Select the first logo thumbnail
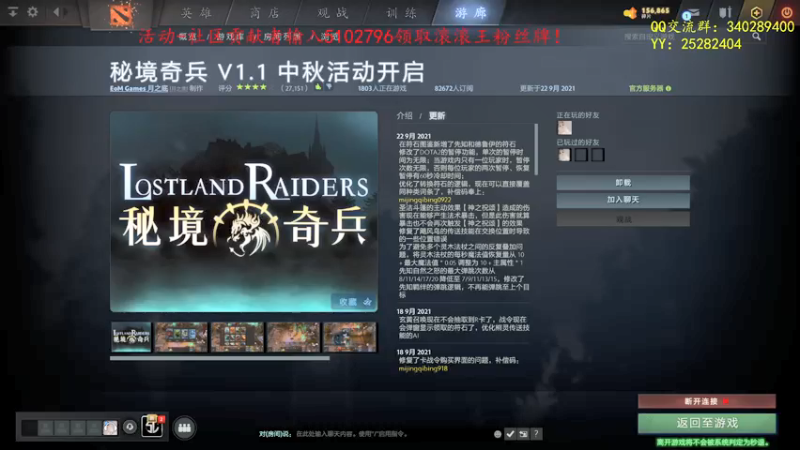 tap(131, 337)
